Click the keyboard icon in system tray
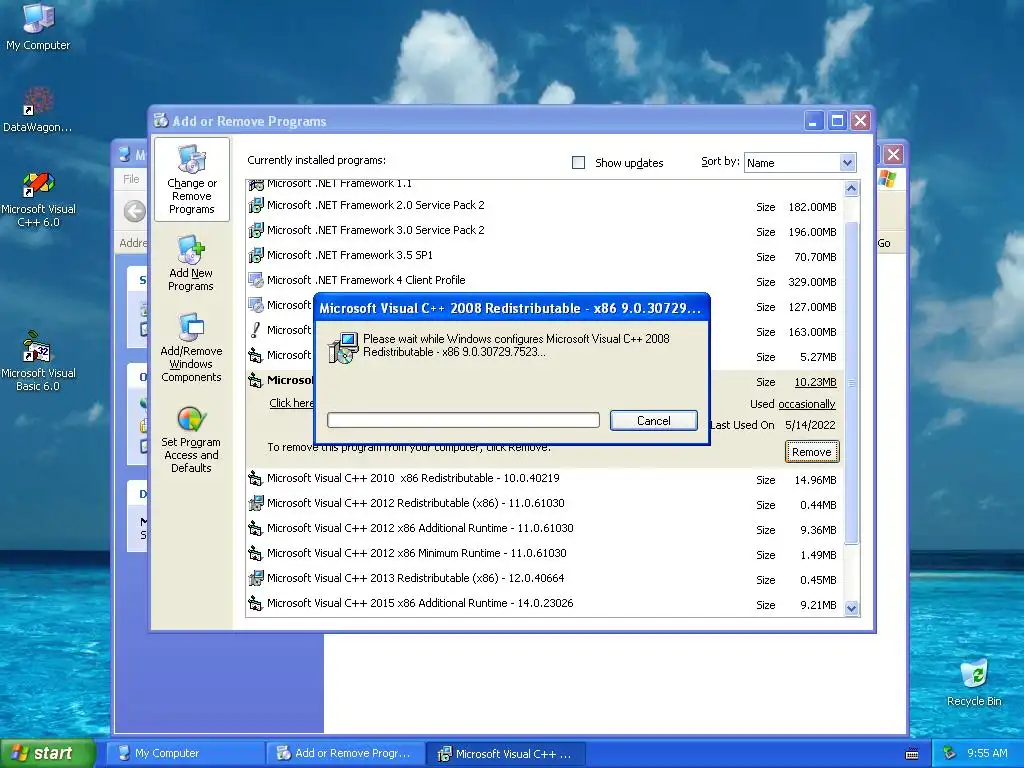This screenshot has height=768, width=1024. click(x=912, y=754)
